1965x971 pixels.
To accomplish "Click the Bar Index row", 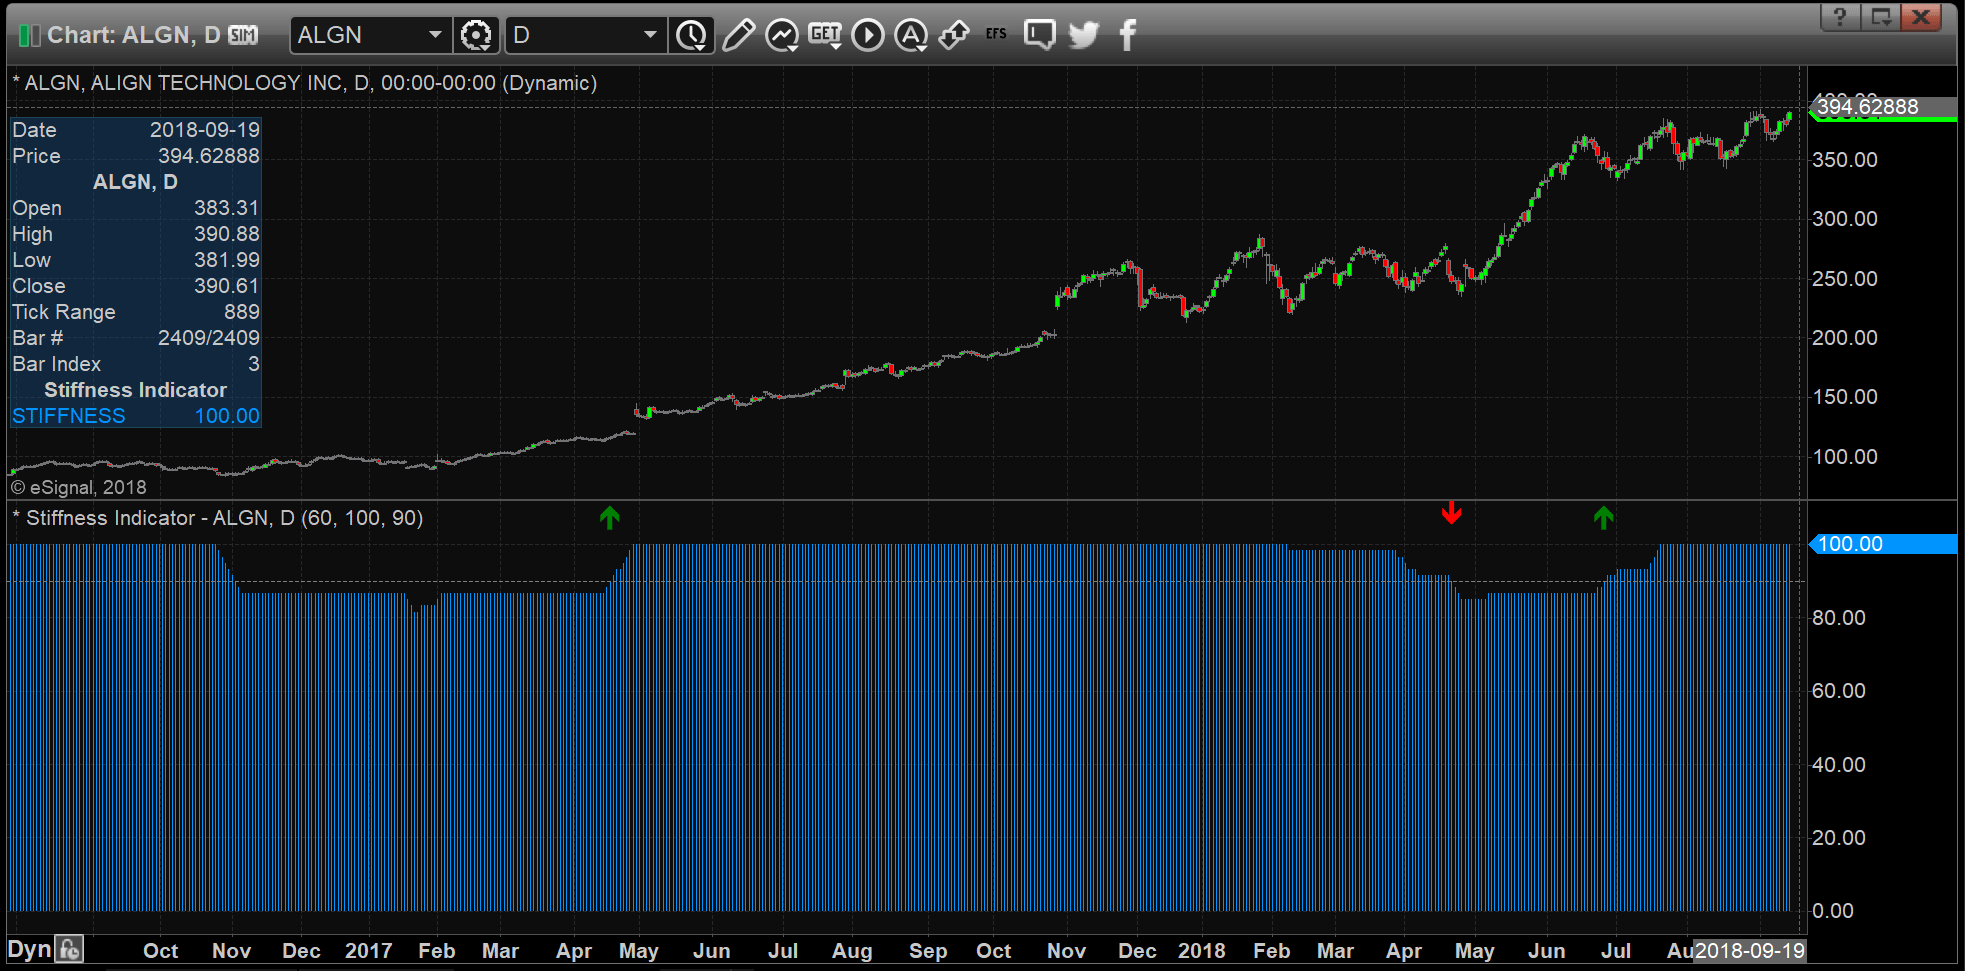I will 136,364.
